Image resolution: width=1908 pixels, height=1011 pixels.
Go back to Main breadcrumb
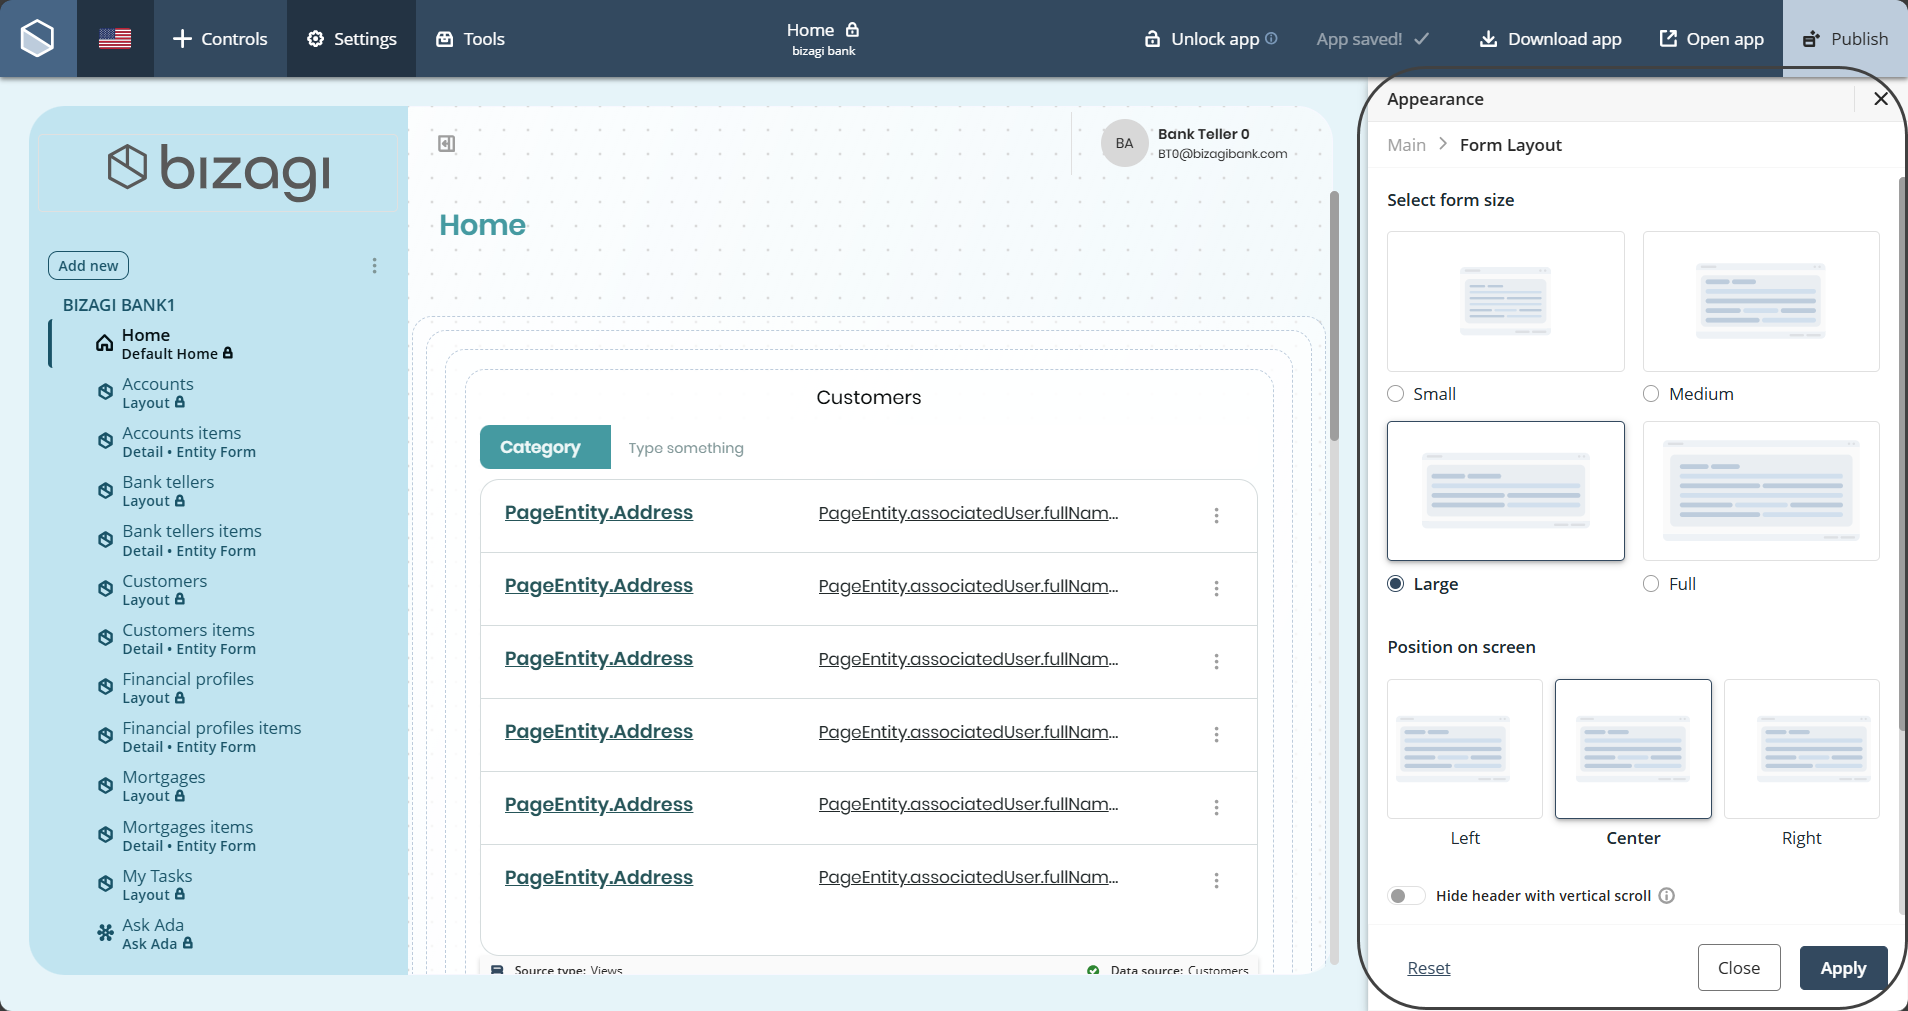pyautogui.click(x=1406, y=145)
